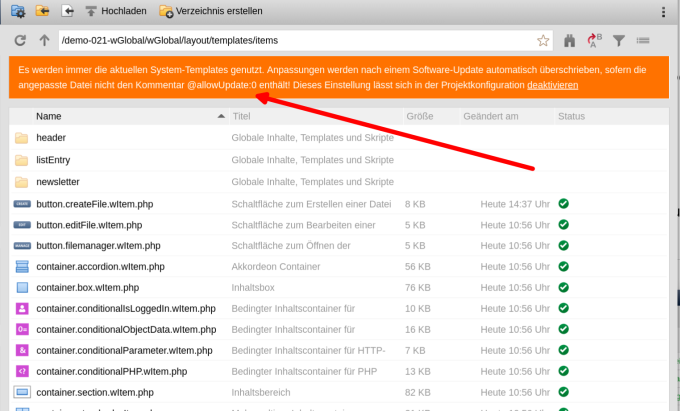
Task: Go up one directory level
Action: (43, 41)
